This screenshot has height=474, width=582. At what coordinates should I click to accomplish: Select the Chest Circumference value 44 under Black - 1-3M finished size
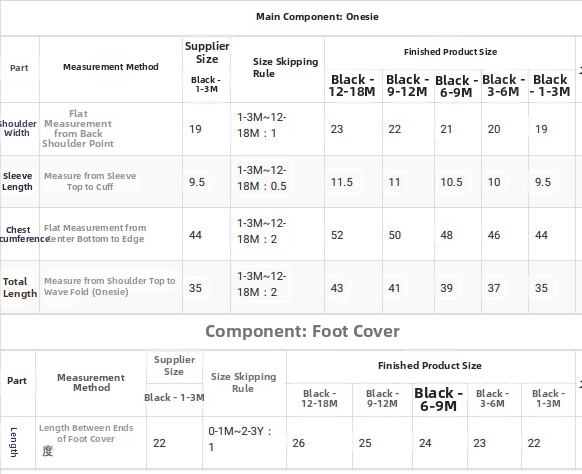541,235
